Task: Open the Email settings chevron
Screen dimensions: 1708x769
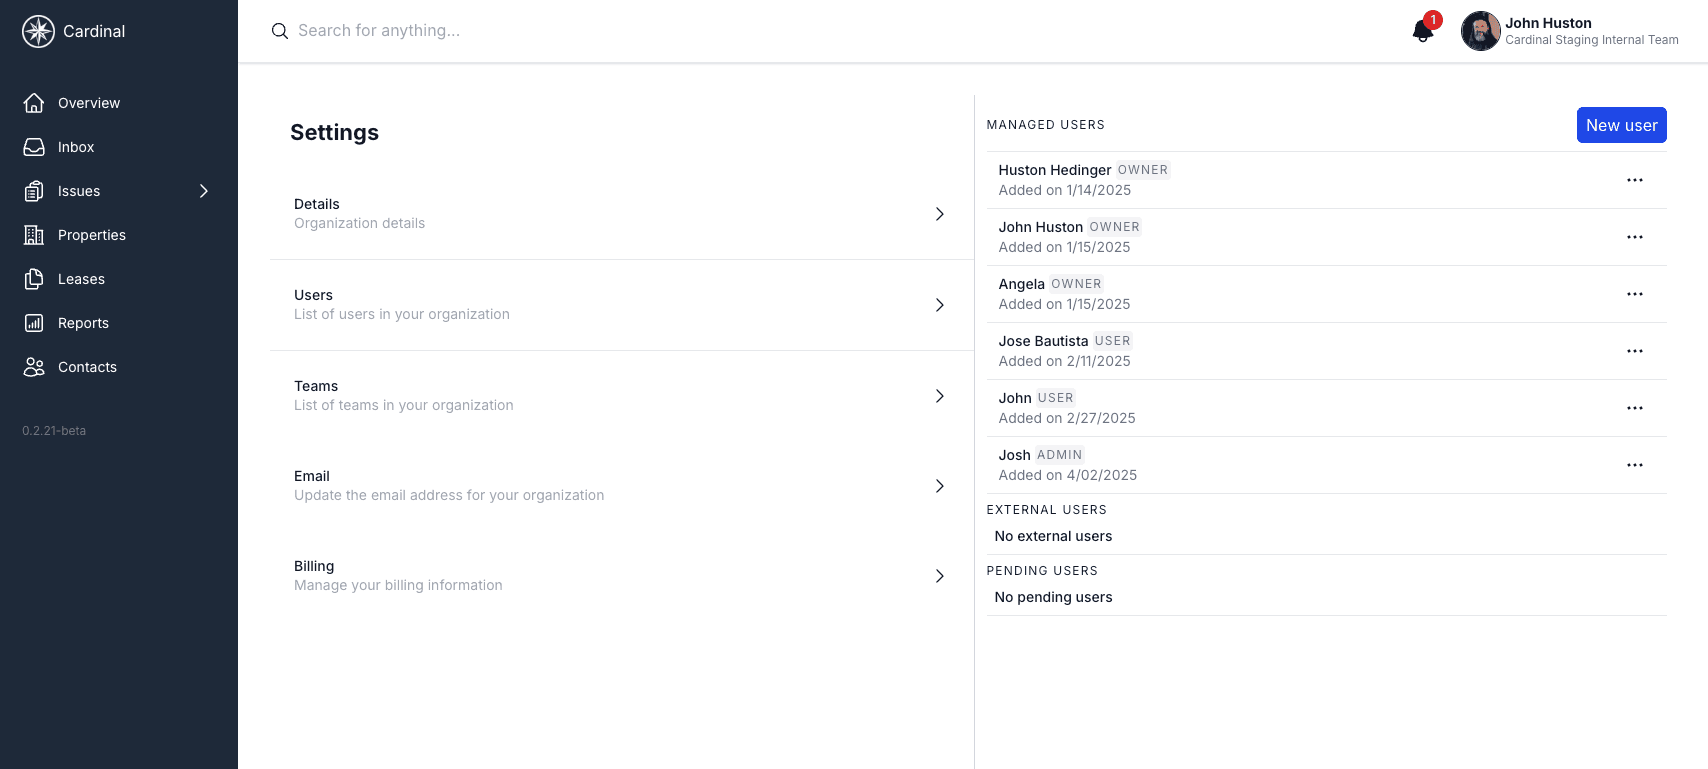Action: (x=939, y=485)
